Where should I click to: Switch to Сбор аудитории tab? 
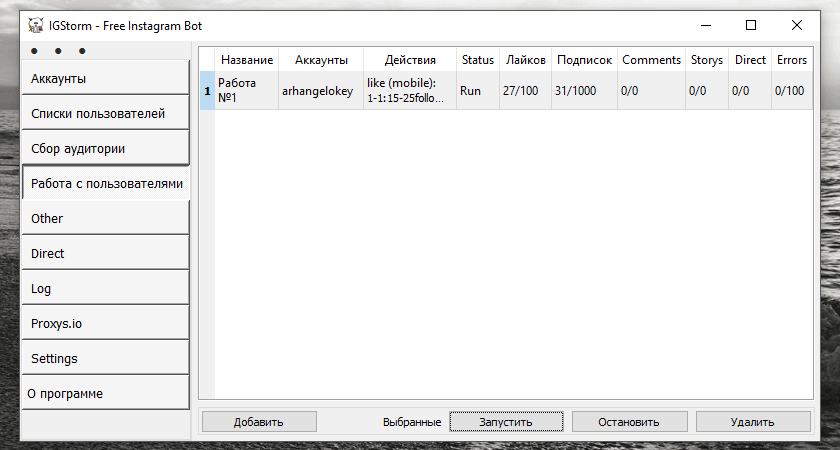click(106, 148)
